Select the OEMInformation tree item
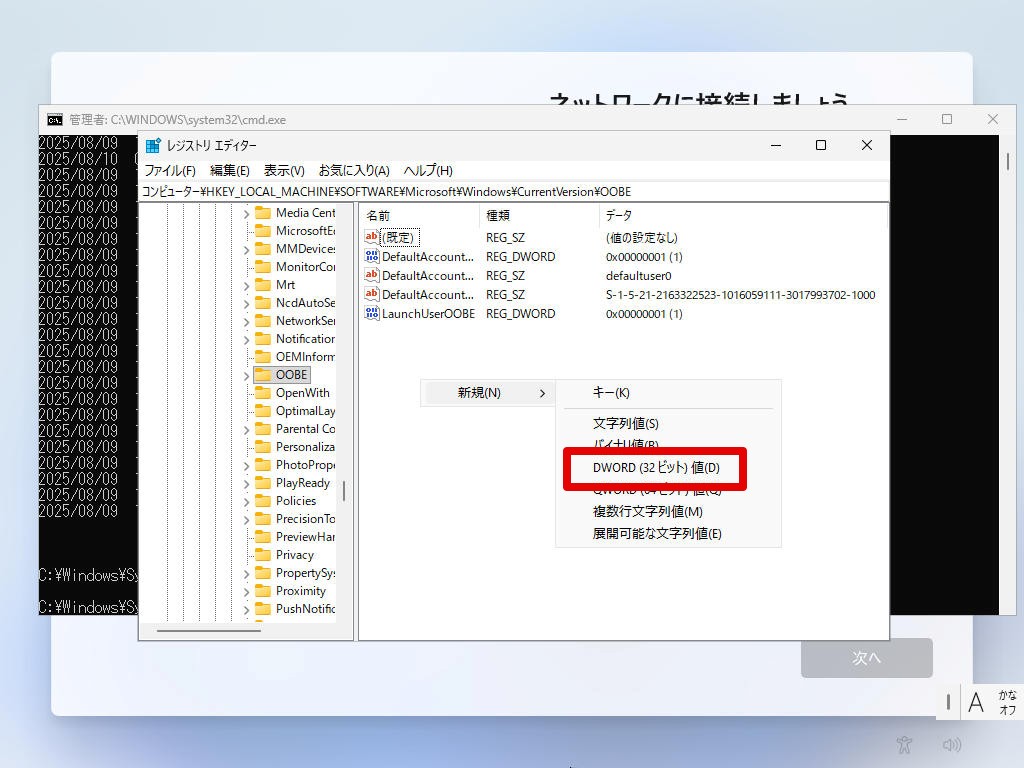1024x768 pixels. click(x=305, y=357)
